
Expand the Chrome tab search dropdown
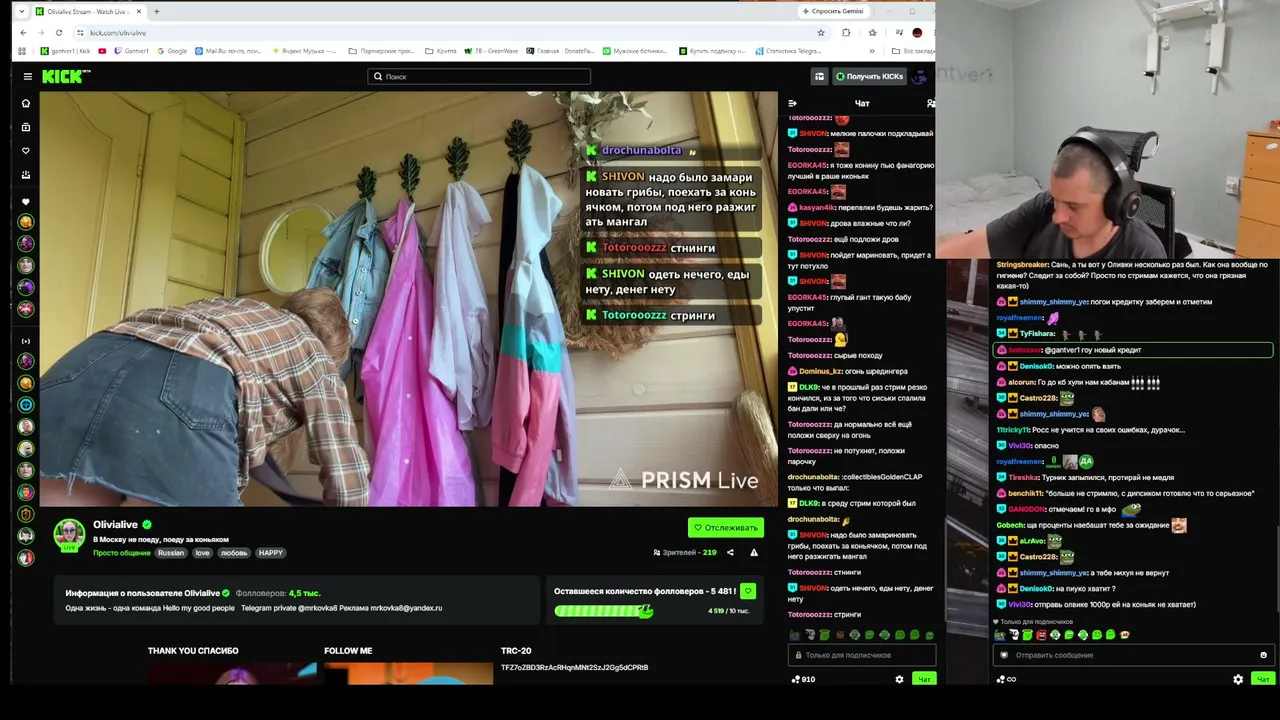22,11
